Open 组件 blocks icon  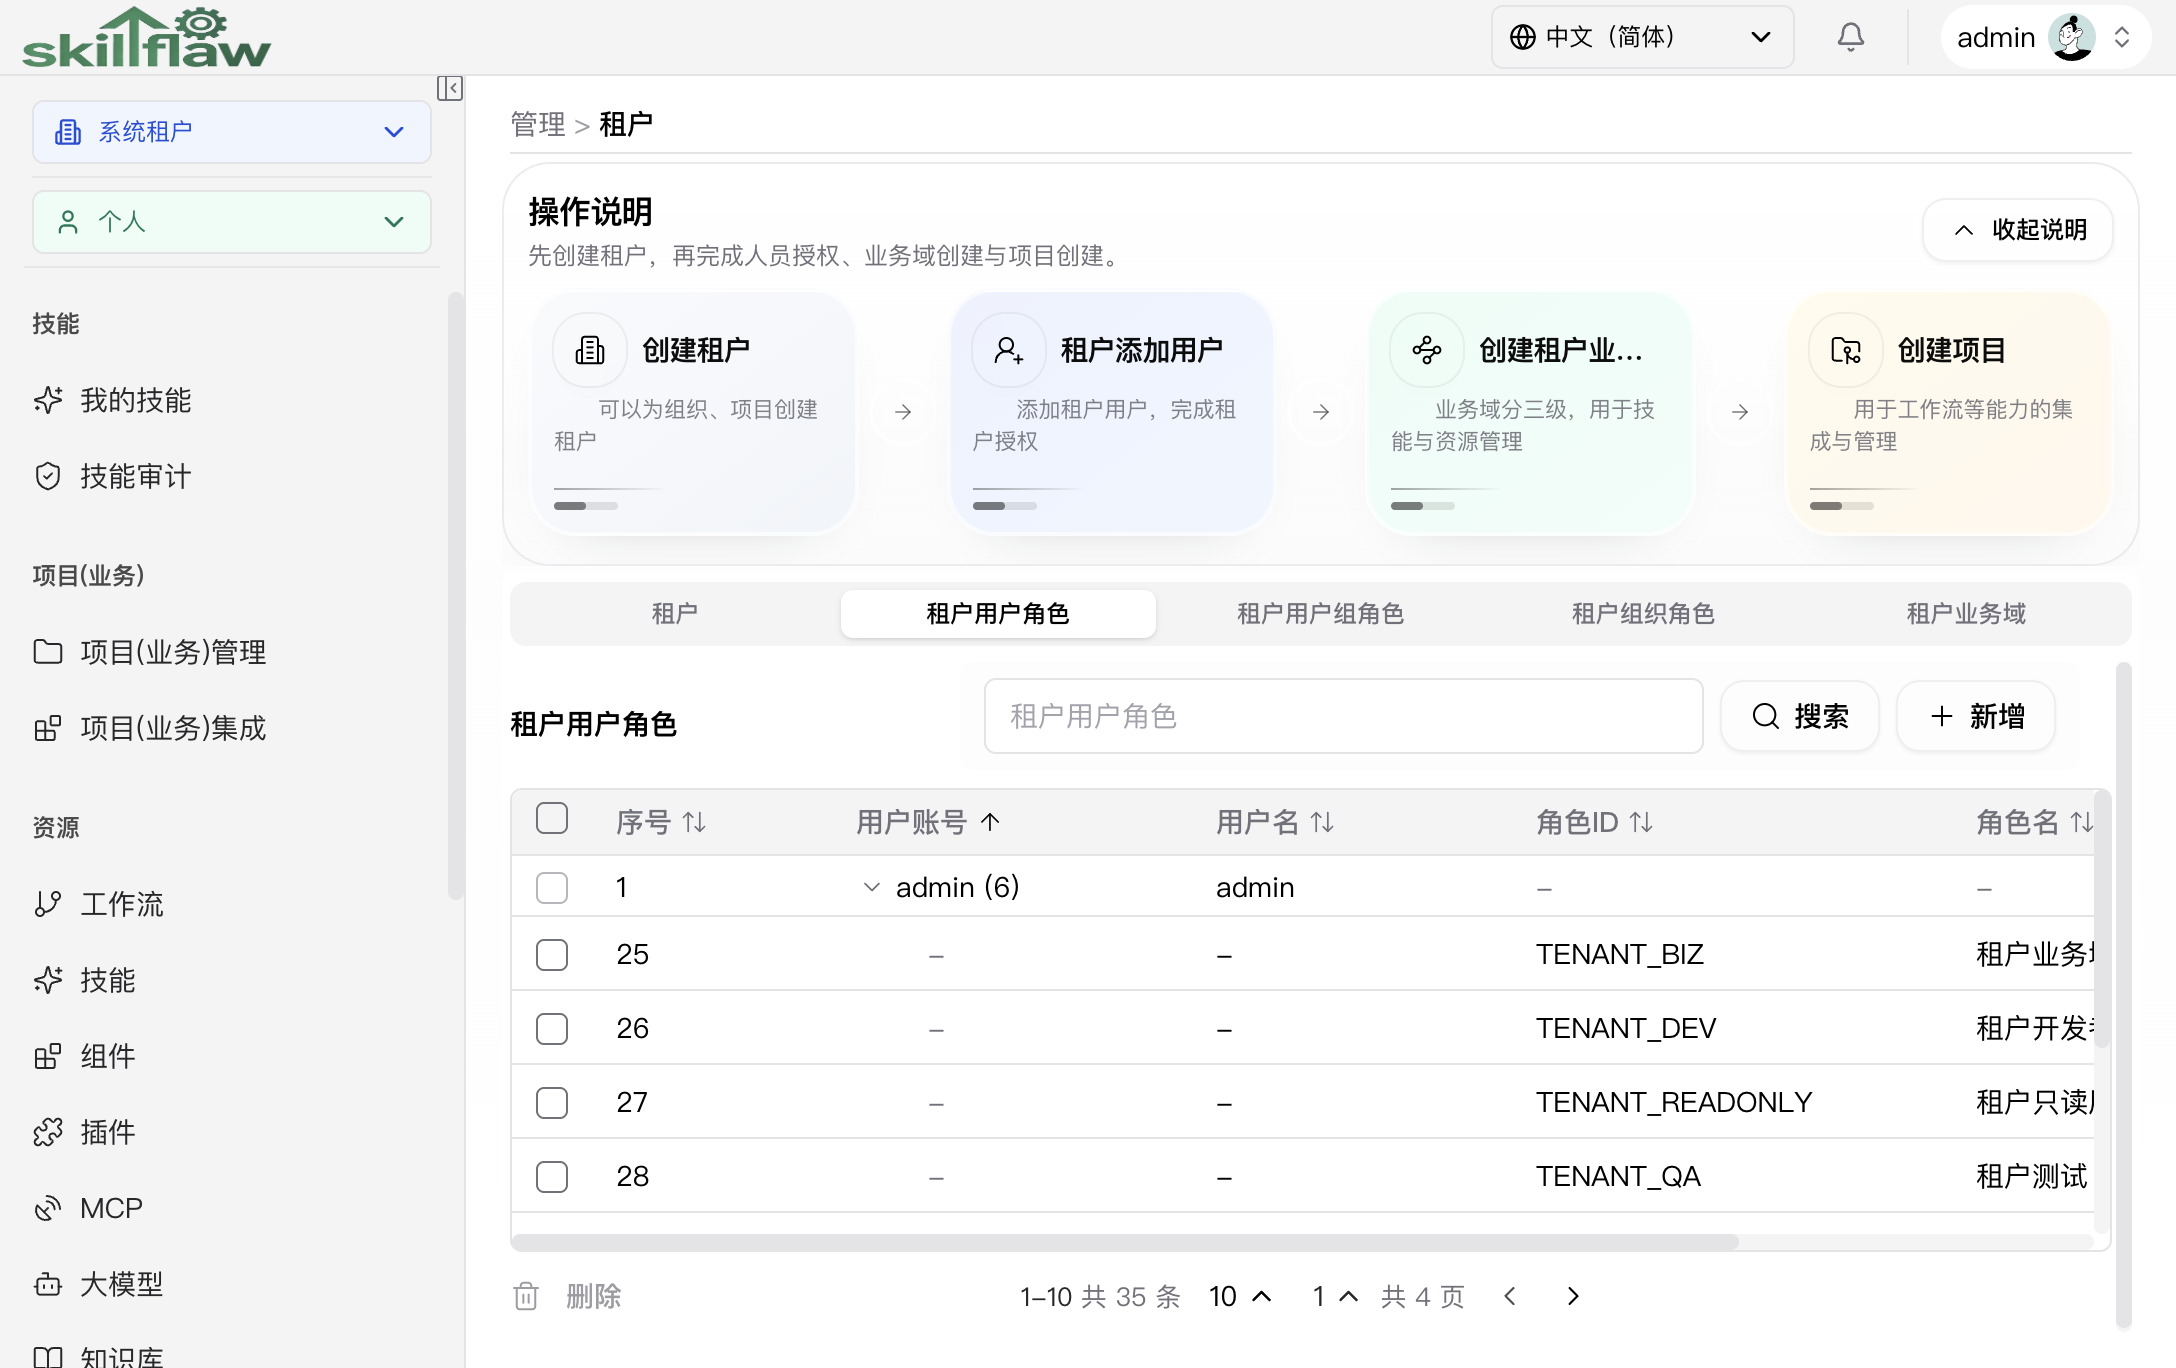click(x=48, y=1056)
